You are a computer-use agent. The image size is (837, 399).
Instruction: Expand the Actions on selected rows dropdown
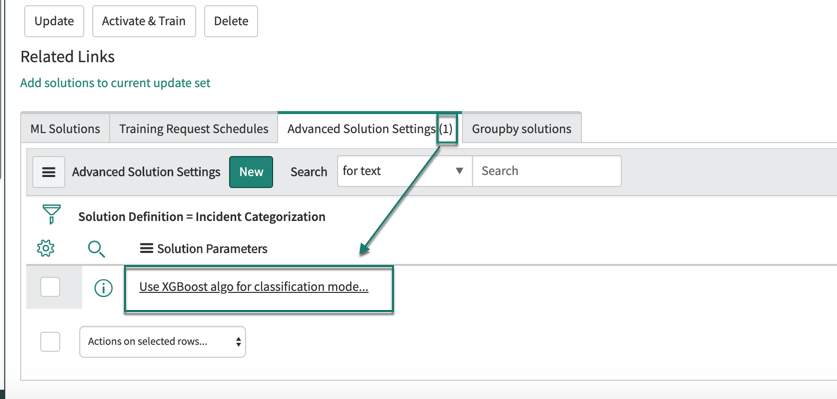pyautogui.click(x=163, y=342)
